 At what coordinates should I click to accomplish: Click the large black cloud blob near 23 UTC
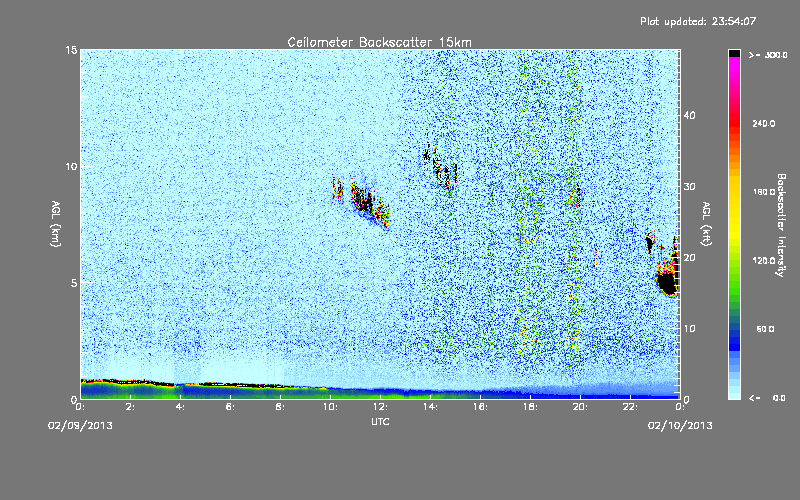tap(667, 282)
